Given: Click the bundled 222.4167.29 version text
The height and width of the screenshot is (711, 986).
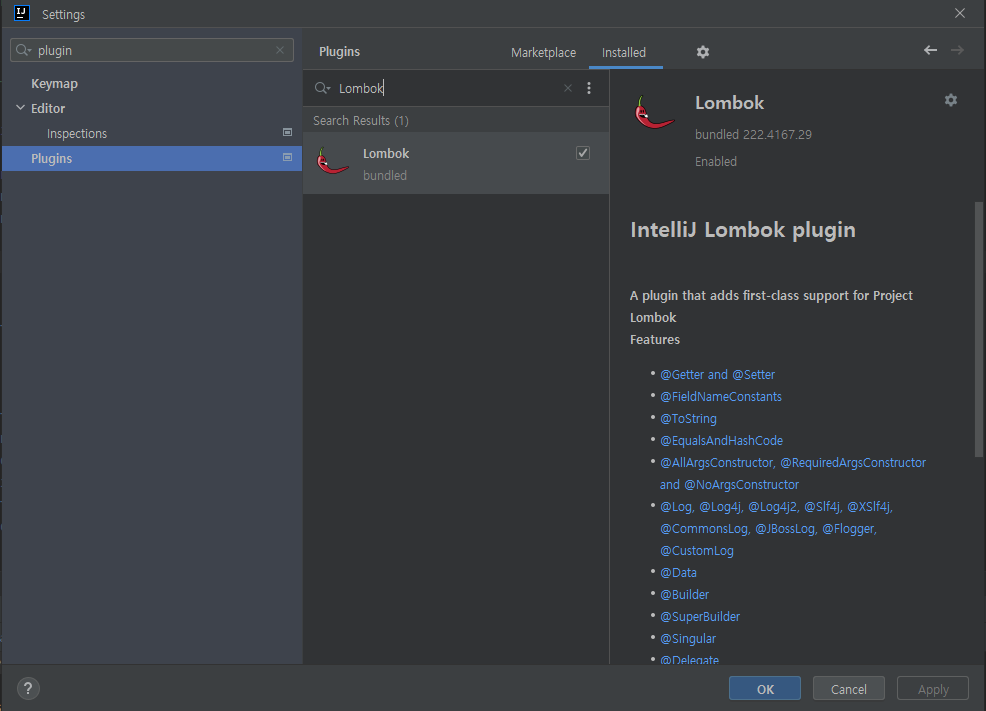Looking at the screenshot, I should point(753,135).
